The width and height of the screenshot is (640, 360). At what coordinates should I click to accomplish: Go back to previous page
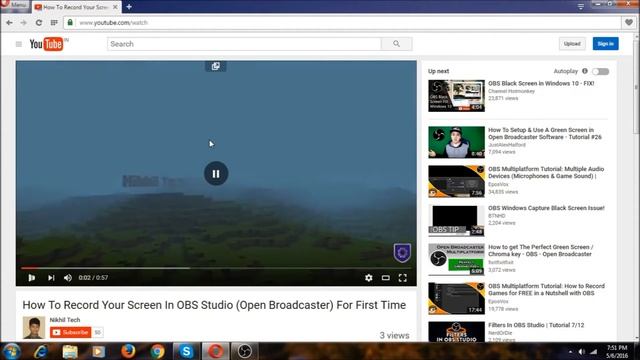click(9, 23)
